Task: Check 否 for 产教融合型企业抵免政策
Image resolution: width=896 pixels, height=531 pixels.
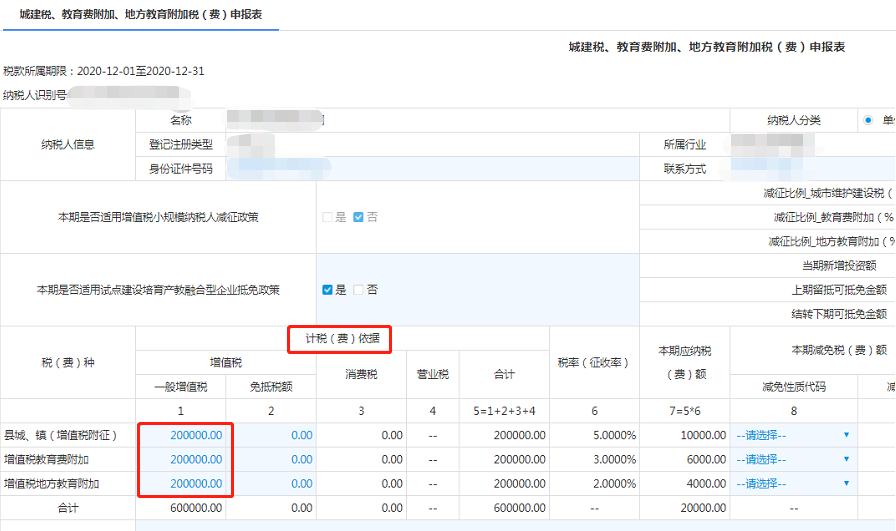Action: pos(359,290)
